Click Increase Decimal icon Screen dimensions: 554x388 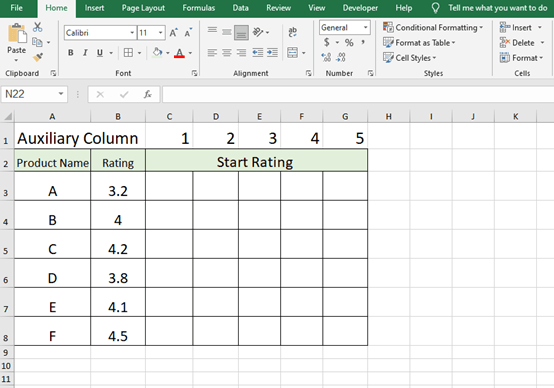(x=326, y=57)
